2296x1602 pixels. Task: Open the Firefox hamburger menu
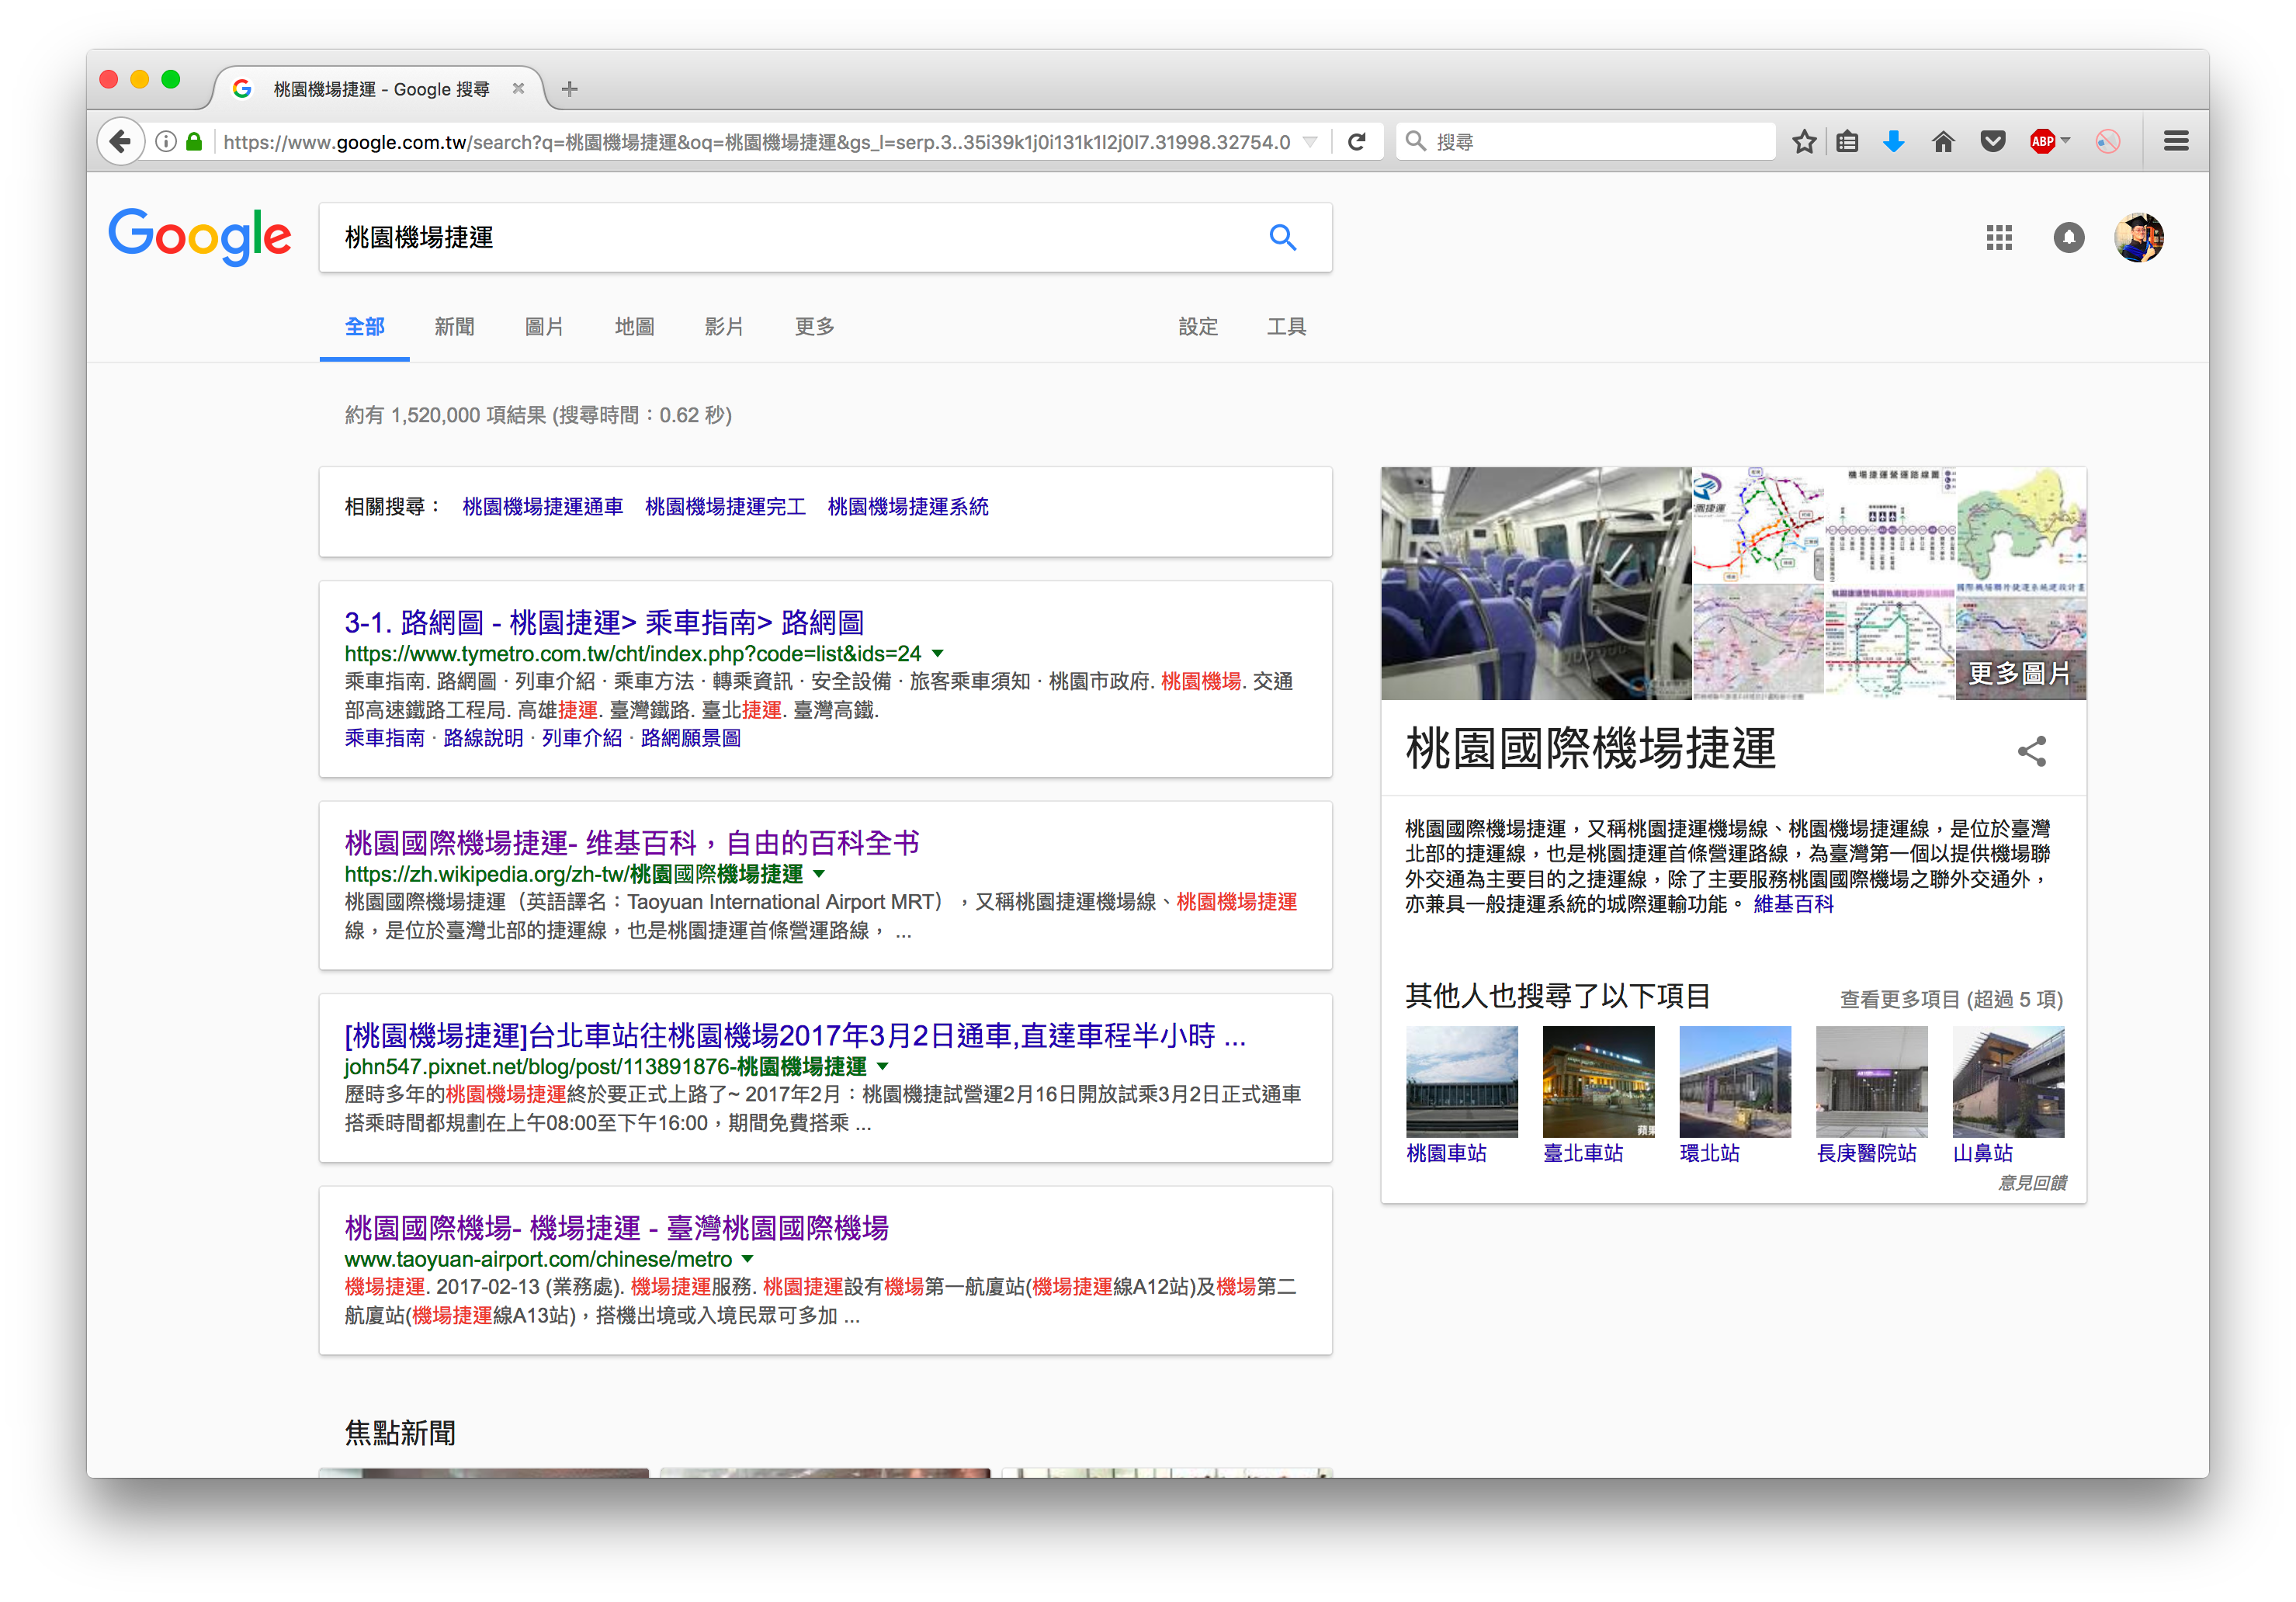click(x=2175, y=142)
